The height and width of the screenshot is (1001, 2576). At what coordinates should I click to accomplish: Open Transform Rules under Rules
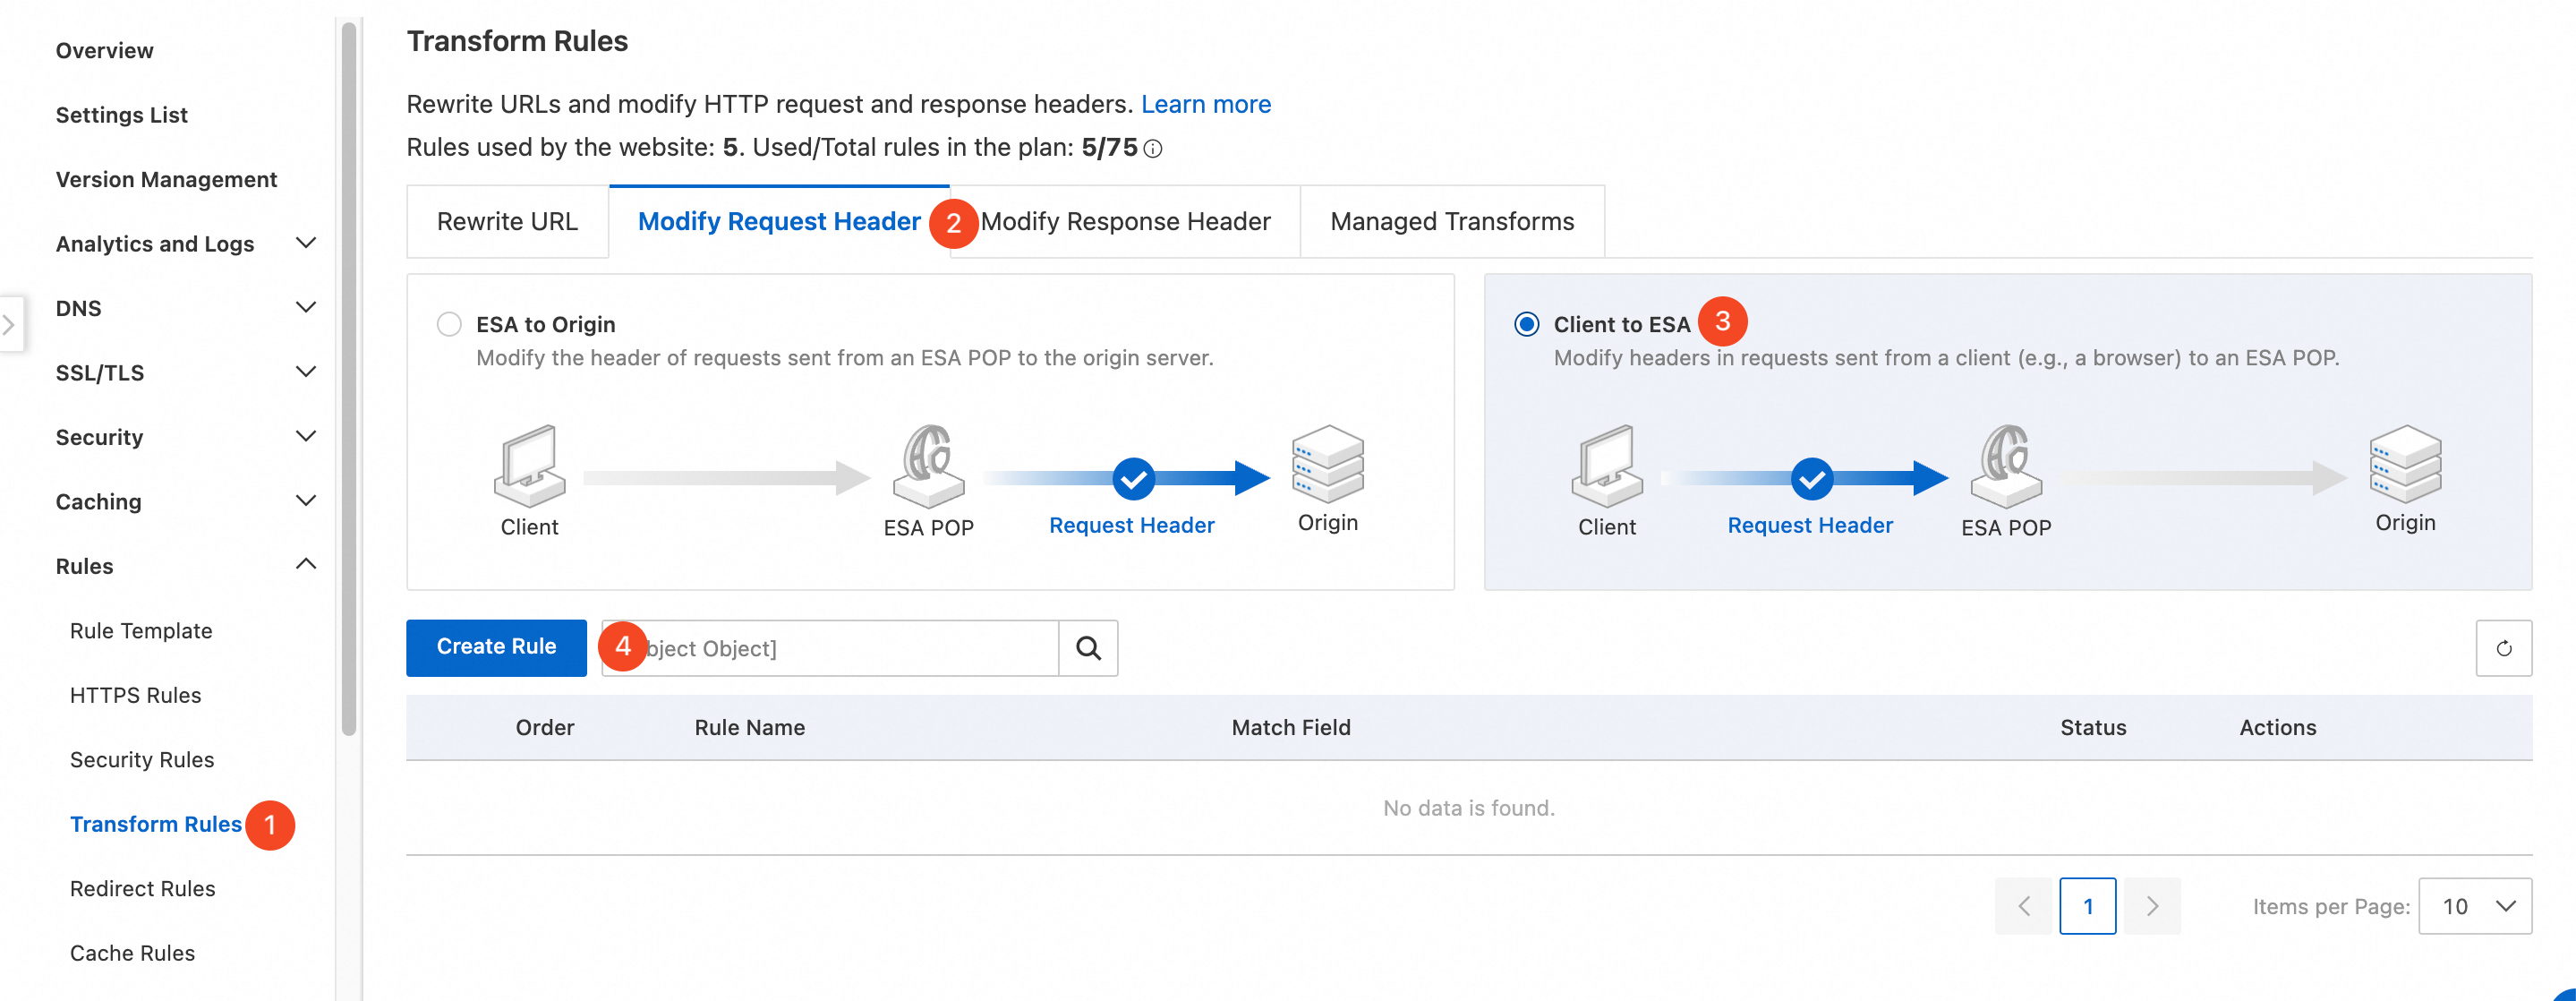(156, 824)
